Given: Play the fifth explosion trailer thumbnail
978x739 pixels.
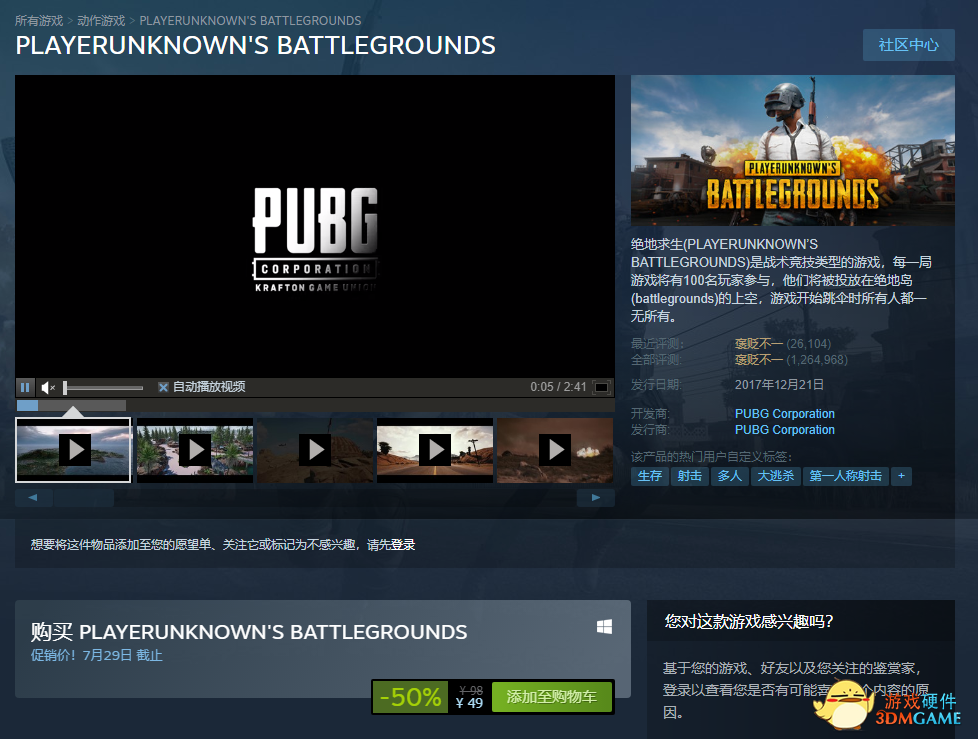Looking at the screenshot, I should click(x=555, y=450).
